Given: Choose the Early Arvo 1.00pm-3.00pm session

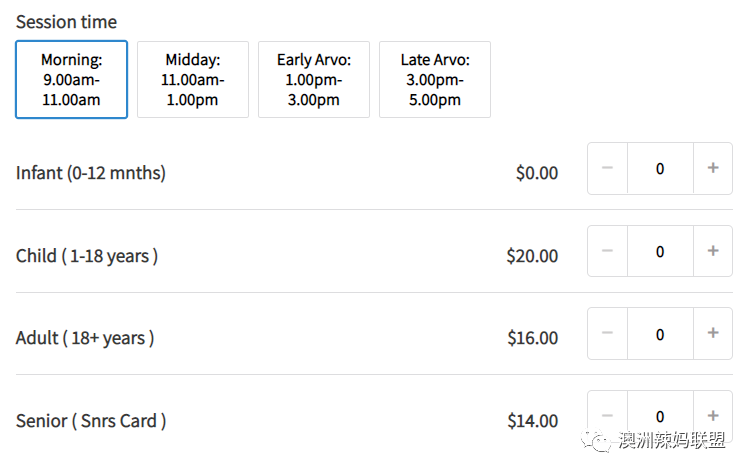Looking at the screenshot, I should coord(314,79).
